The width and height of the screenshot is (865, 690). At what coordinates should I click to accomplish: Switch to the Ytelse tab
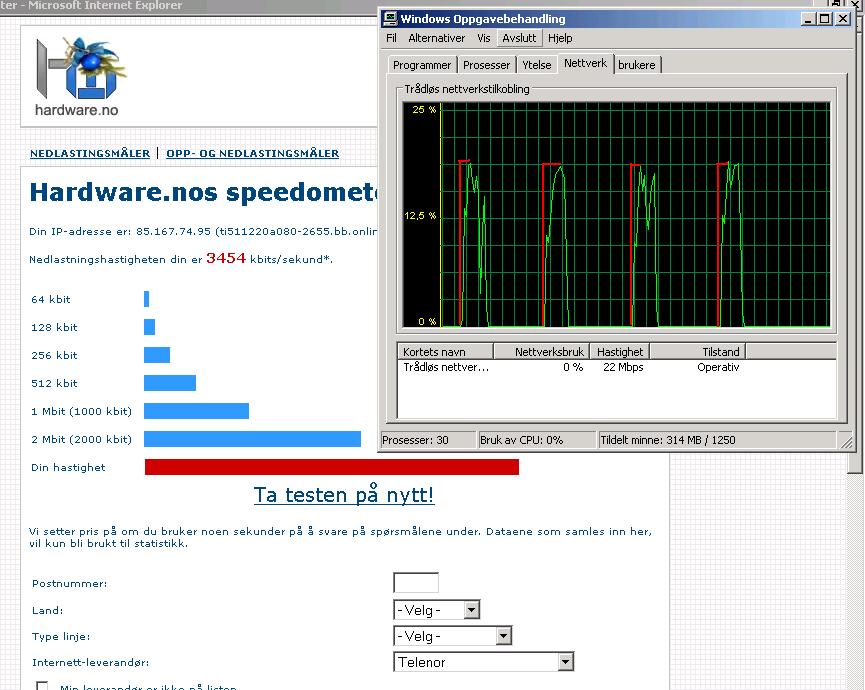pos(537,65)
